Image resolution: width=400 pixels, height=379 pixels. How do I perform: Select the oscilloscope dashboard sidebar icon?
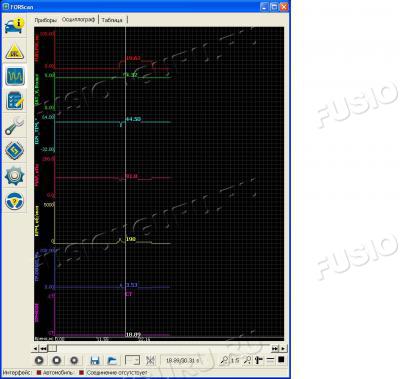[15, 76]
